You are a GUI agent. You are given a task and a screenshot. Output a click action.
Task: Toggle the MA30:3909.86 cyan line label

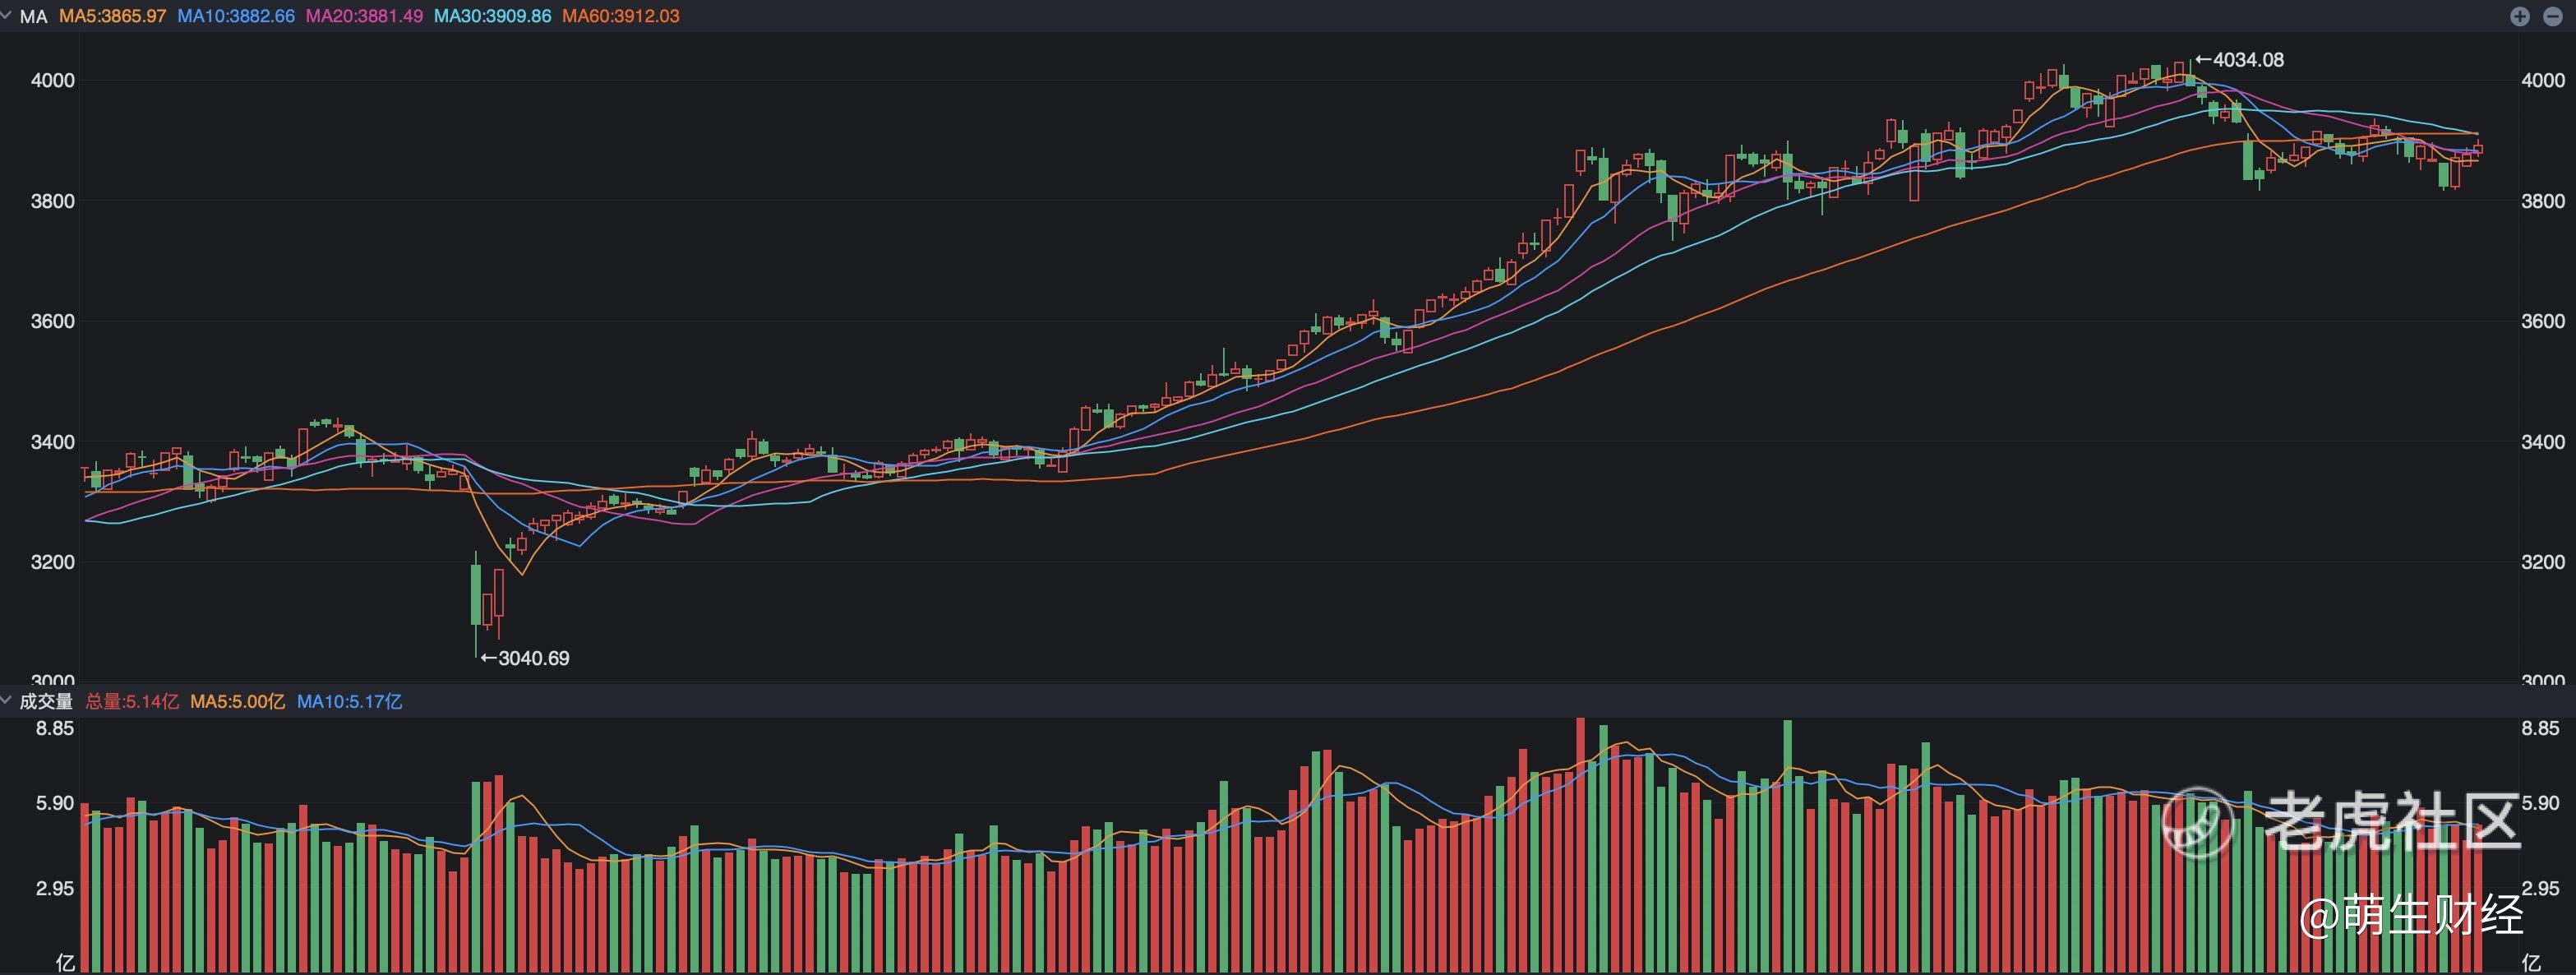[492, 17]
